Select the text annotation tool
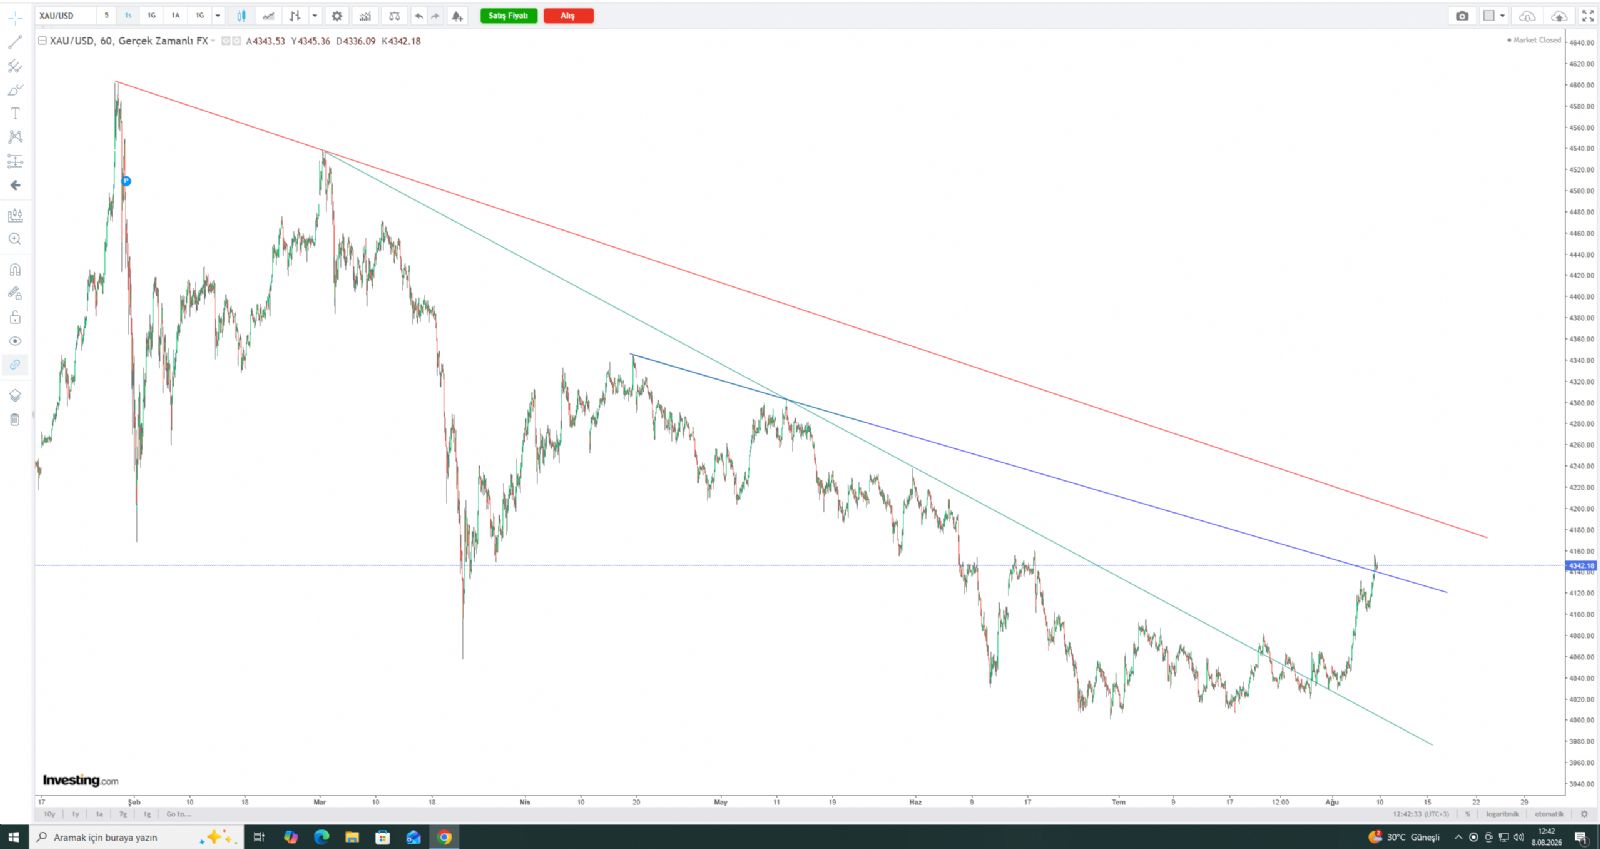 pyautogui.click(x=15, y=113)
